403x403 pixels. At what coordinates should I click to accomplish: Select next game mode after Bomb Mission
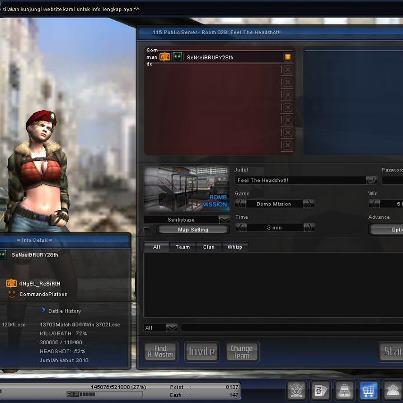[x=309, y=203]
